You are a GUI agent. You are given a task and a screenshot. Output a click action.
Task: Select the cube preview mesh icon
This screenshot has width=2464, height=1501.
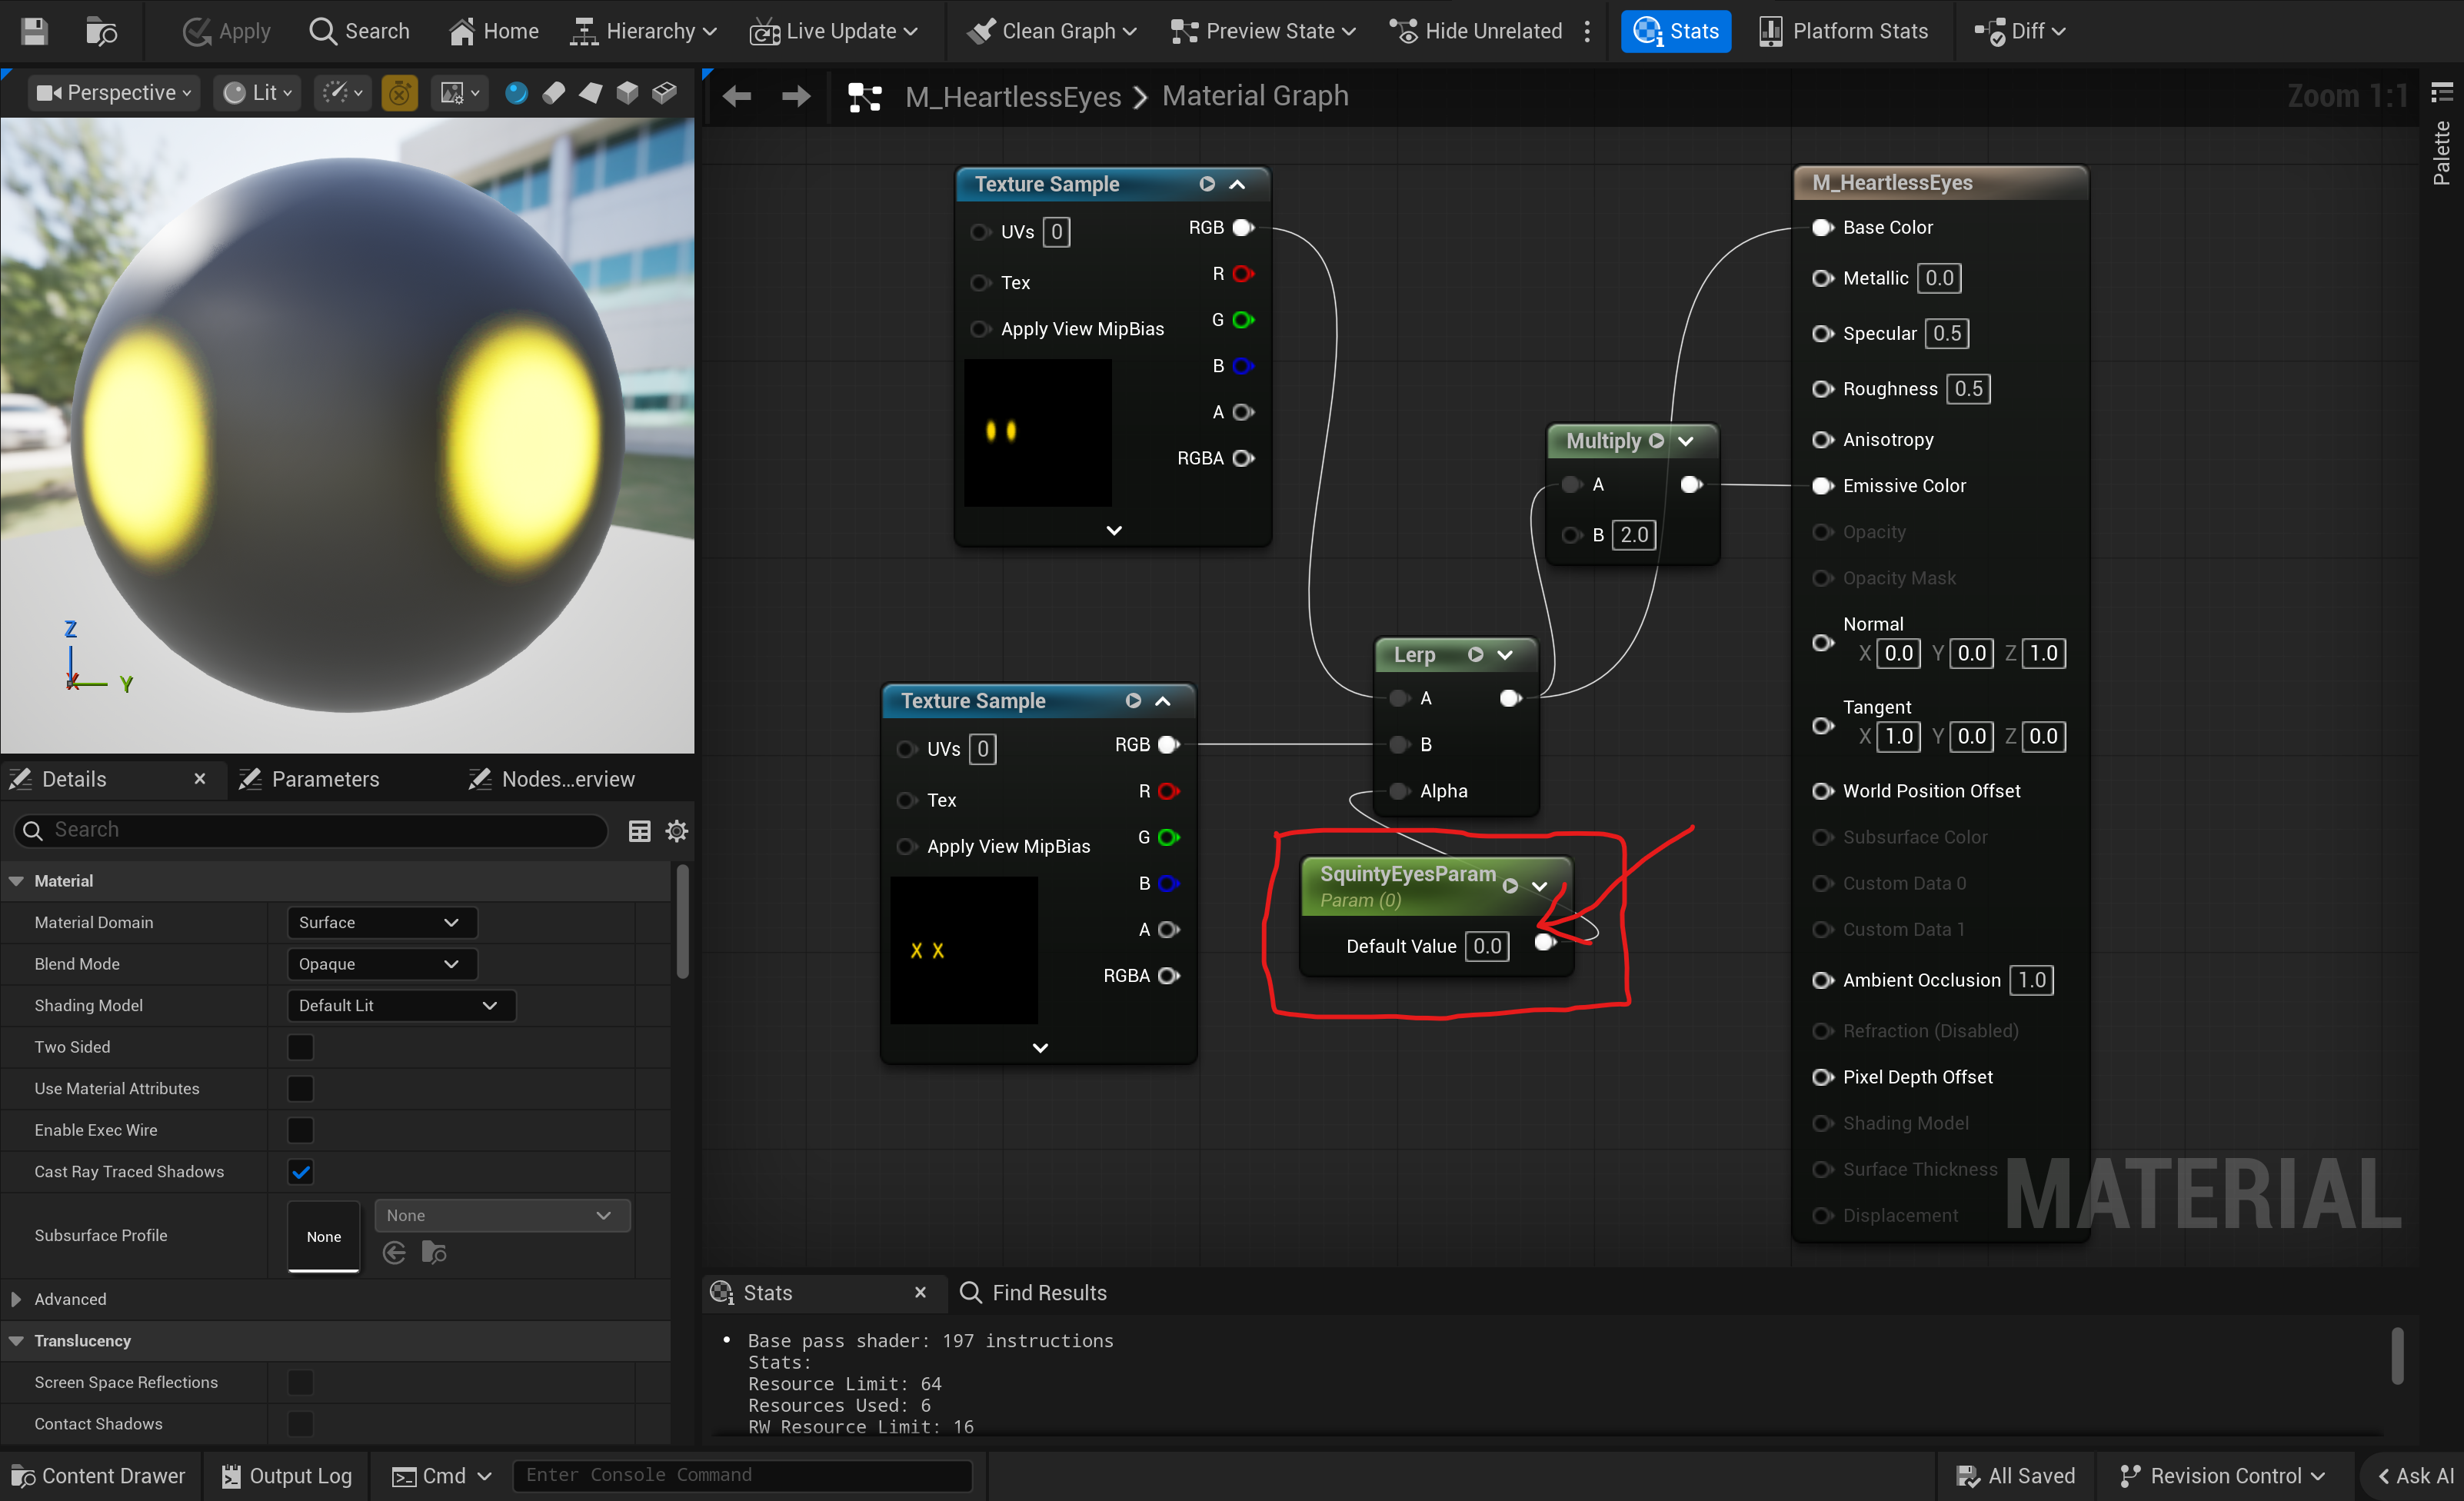coord(627,93)
